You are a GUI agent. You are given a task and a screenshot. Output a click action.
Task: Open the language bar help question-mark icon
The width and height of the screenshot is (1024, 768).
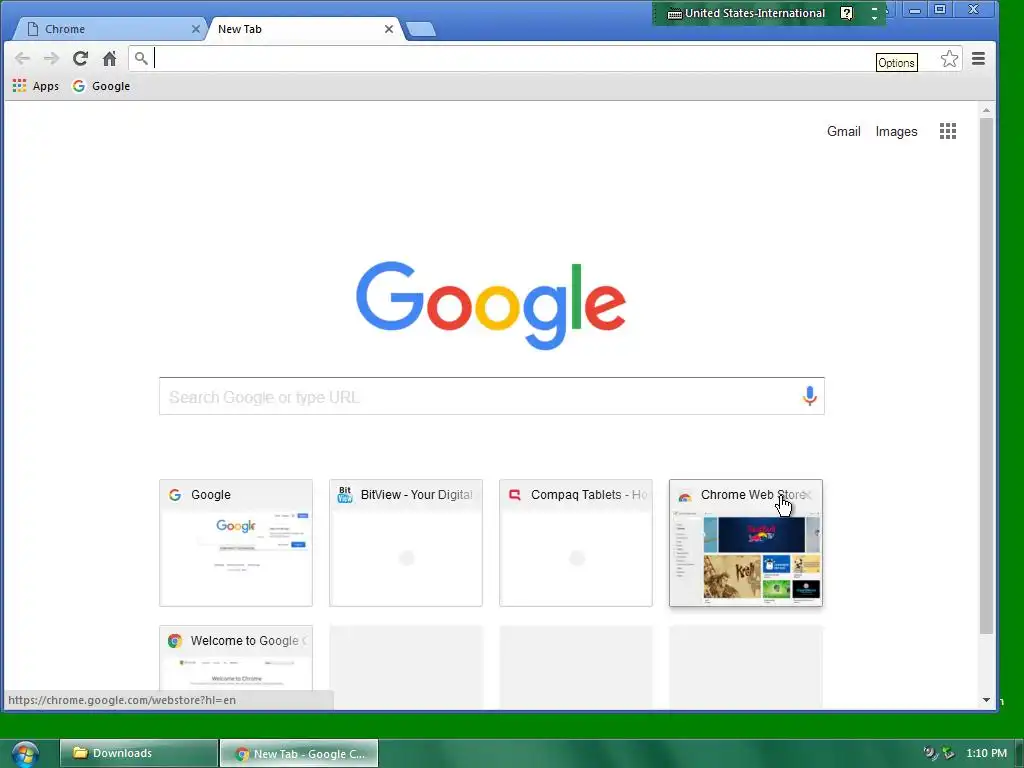point(846,13)
